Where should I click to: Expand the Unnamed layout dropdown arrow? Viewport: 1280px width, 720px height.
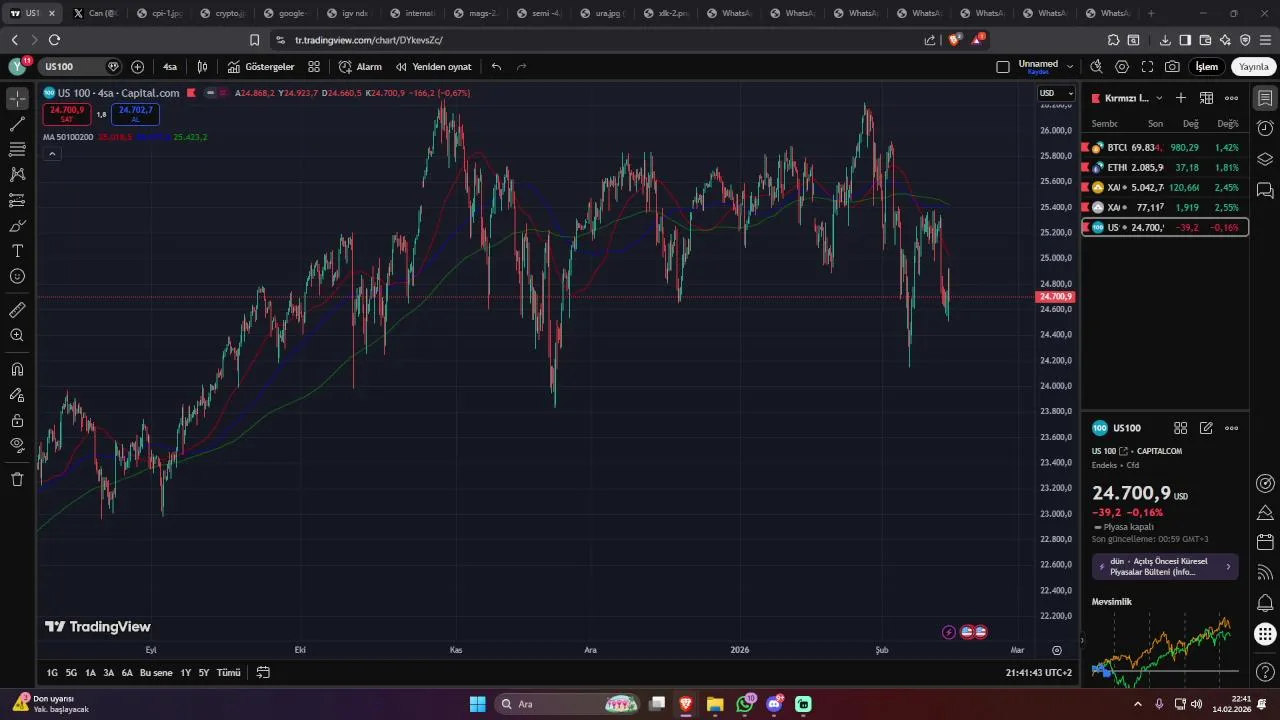click(1070, 67)
